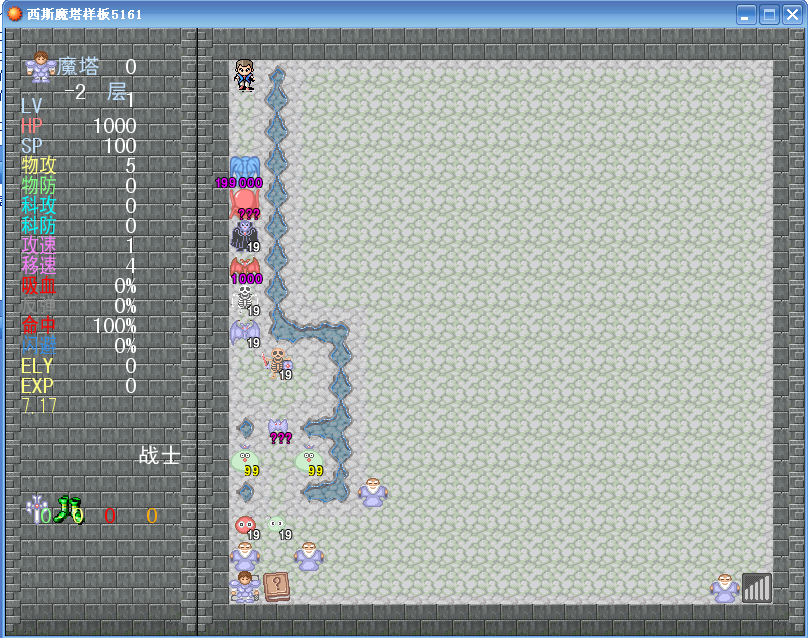Screen dimensions: 810x638
Task: Click the 吸血 lifesteal label
Action: click(39, 286)
